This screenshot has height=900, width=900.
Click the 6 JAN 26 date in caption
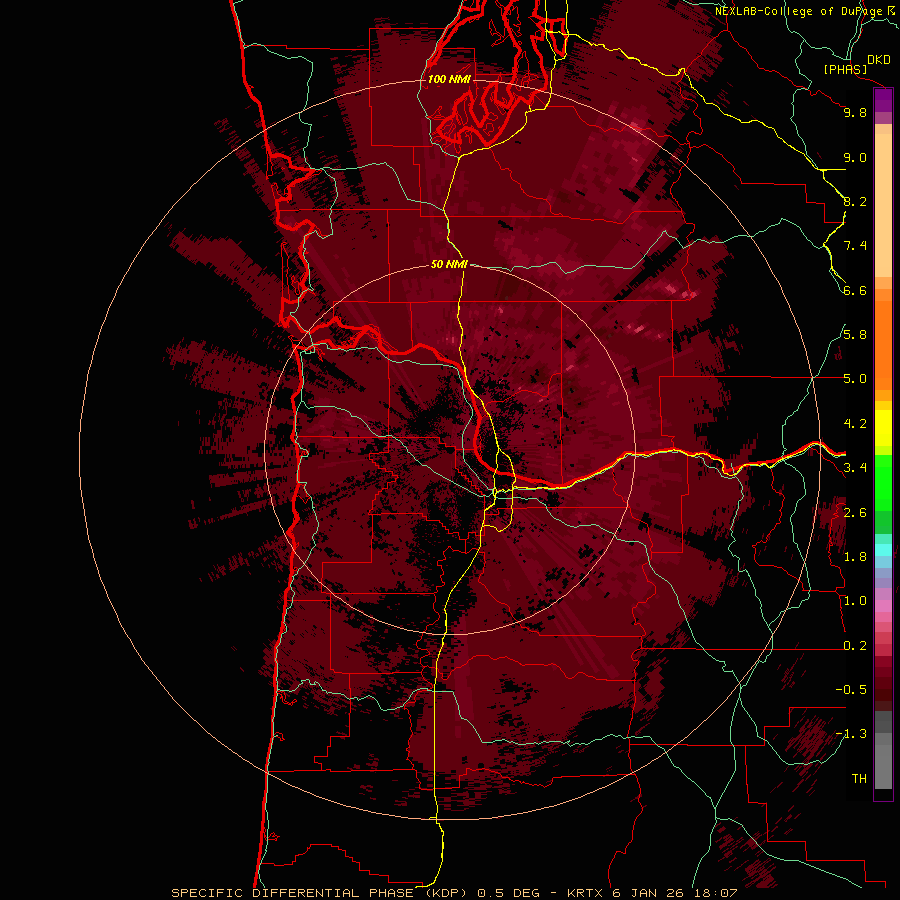pyautogui.click(x=647, y=893)
